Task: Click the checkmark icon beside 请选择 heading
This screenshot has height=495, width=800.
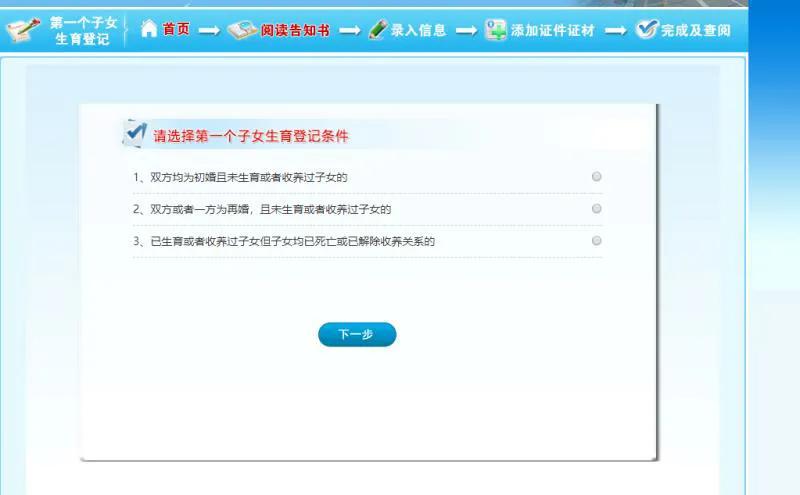Action: click(x=134, y=133)
